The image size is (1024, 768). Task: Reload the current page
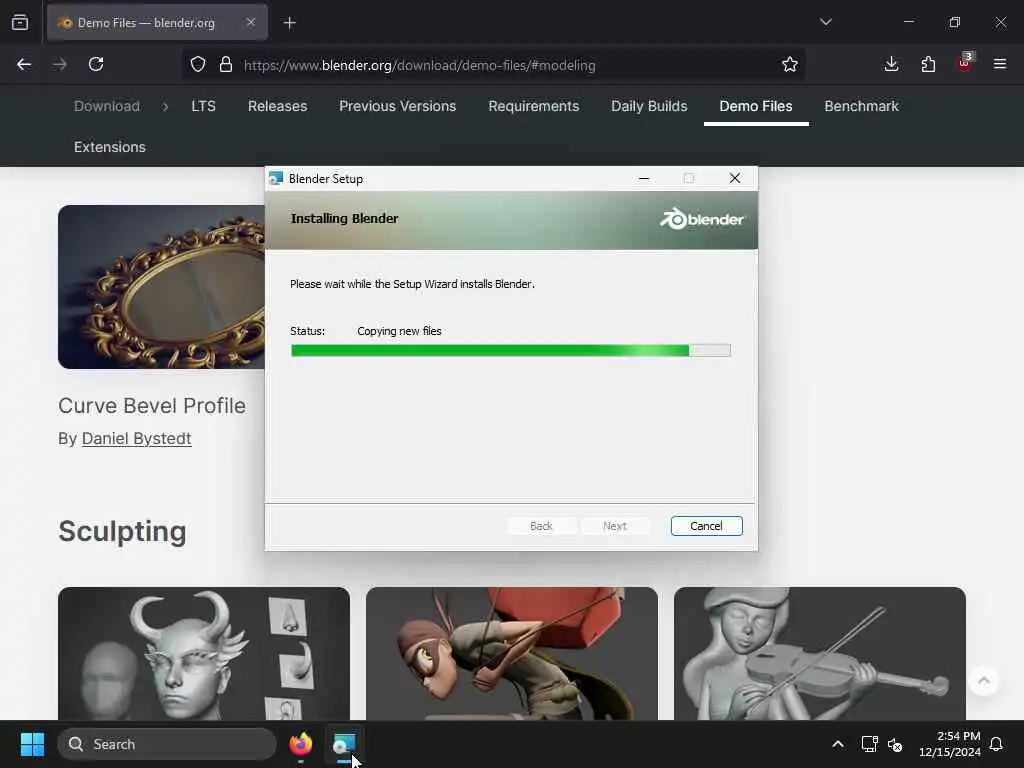tap(96, 64)
